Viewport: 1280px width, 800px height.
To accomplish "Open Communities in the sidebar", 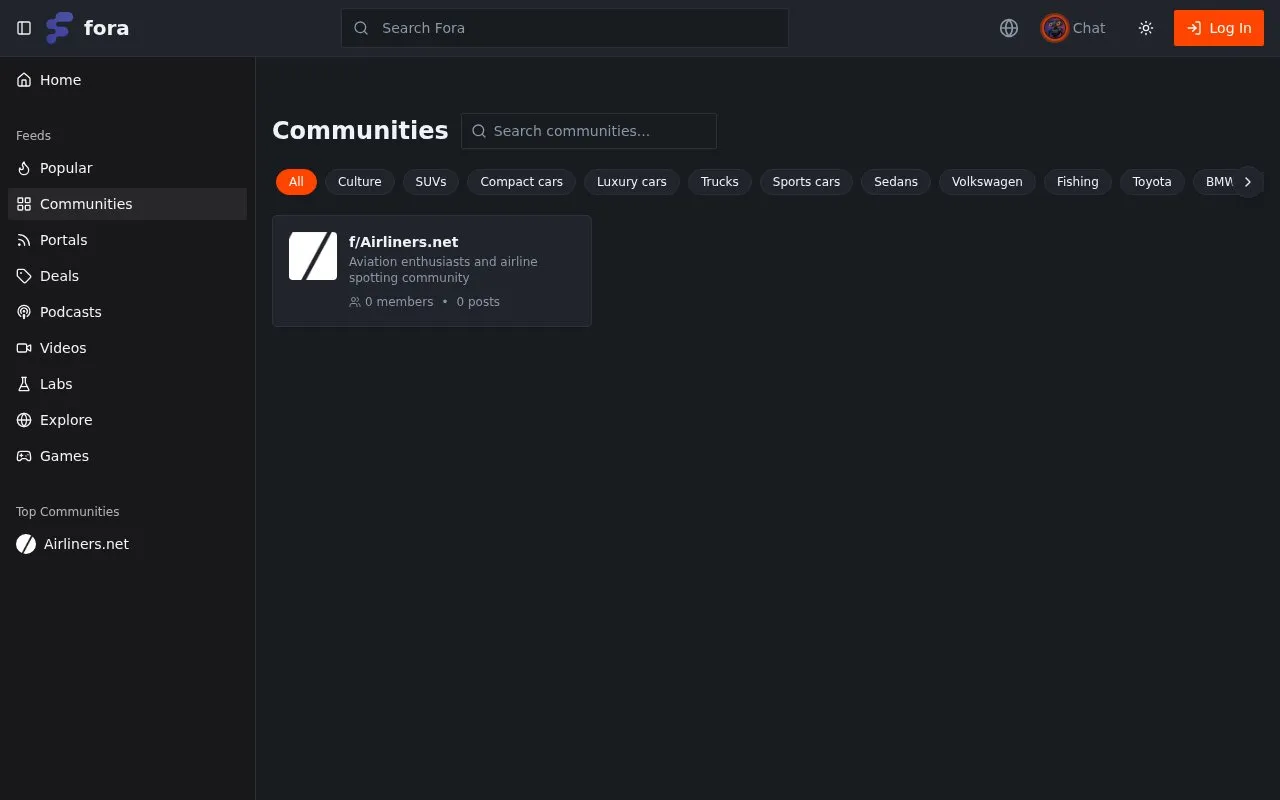I will pyautogui.click(x=127, y=204).
